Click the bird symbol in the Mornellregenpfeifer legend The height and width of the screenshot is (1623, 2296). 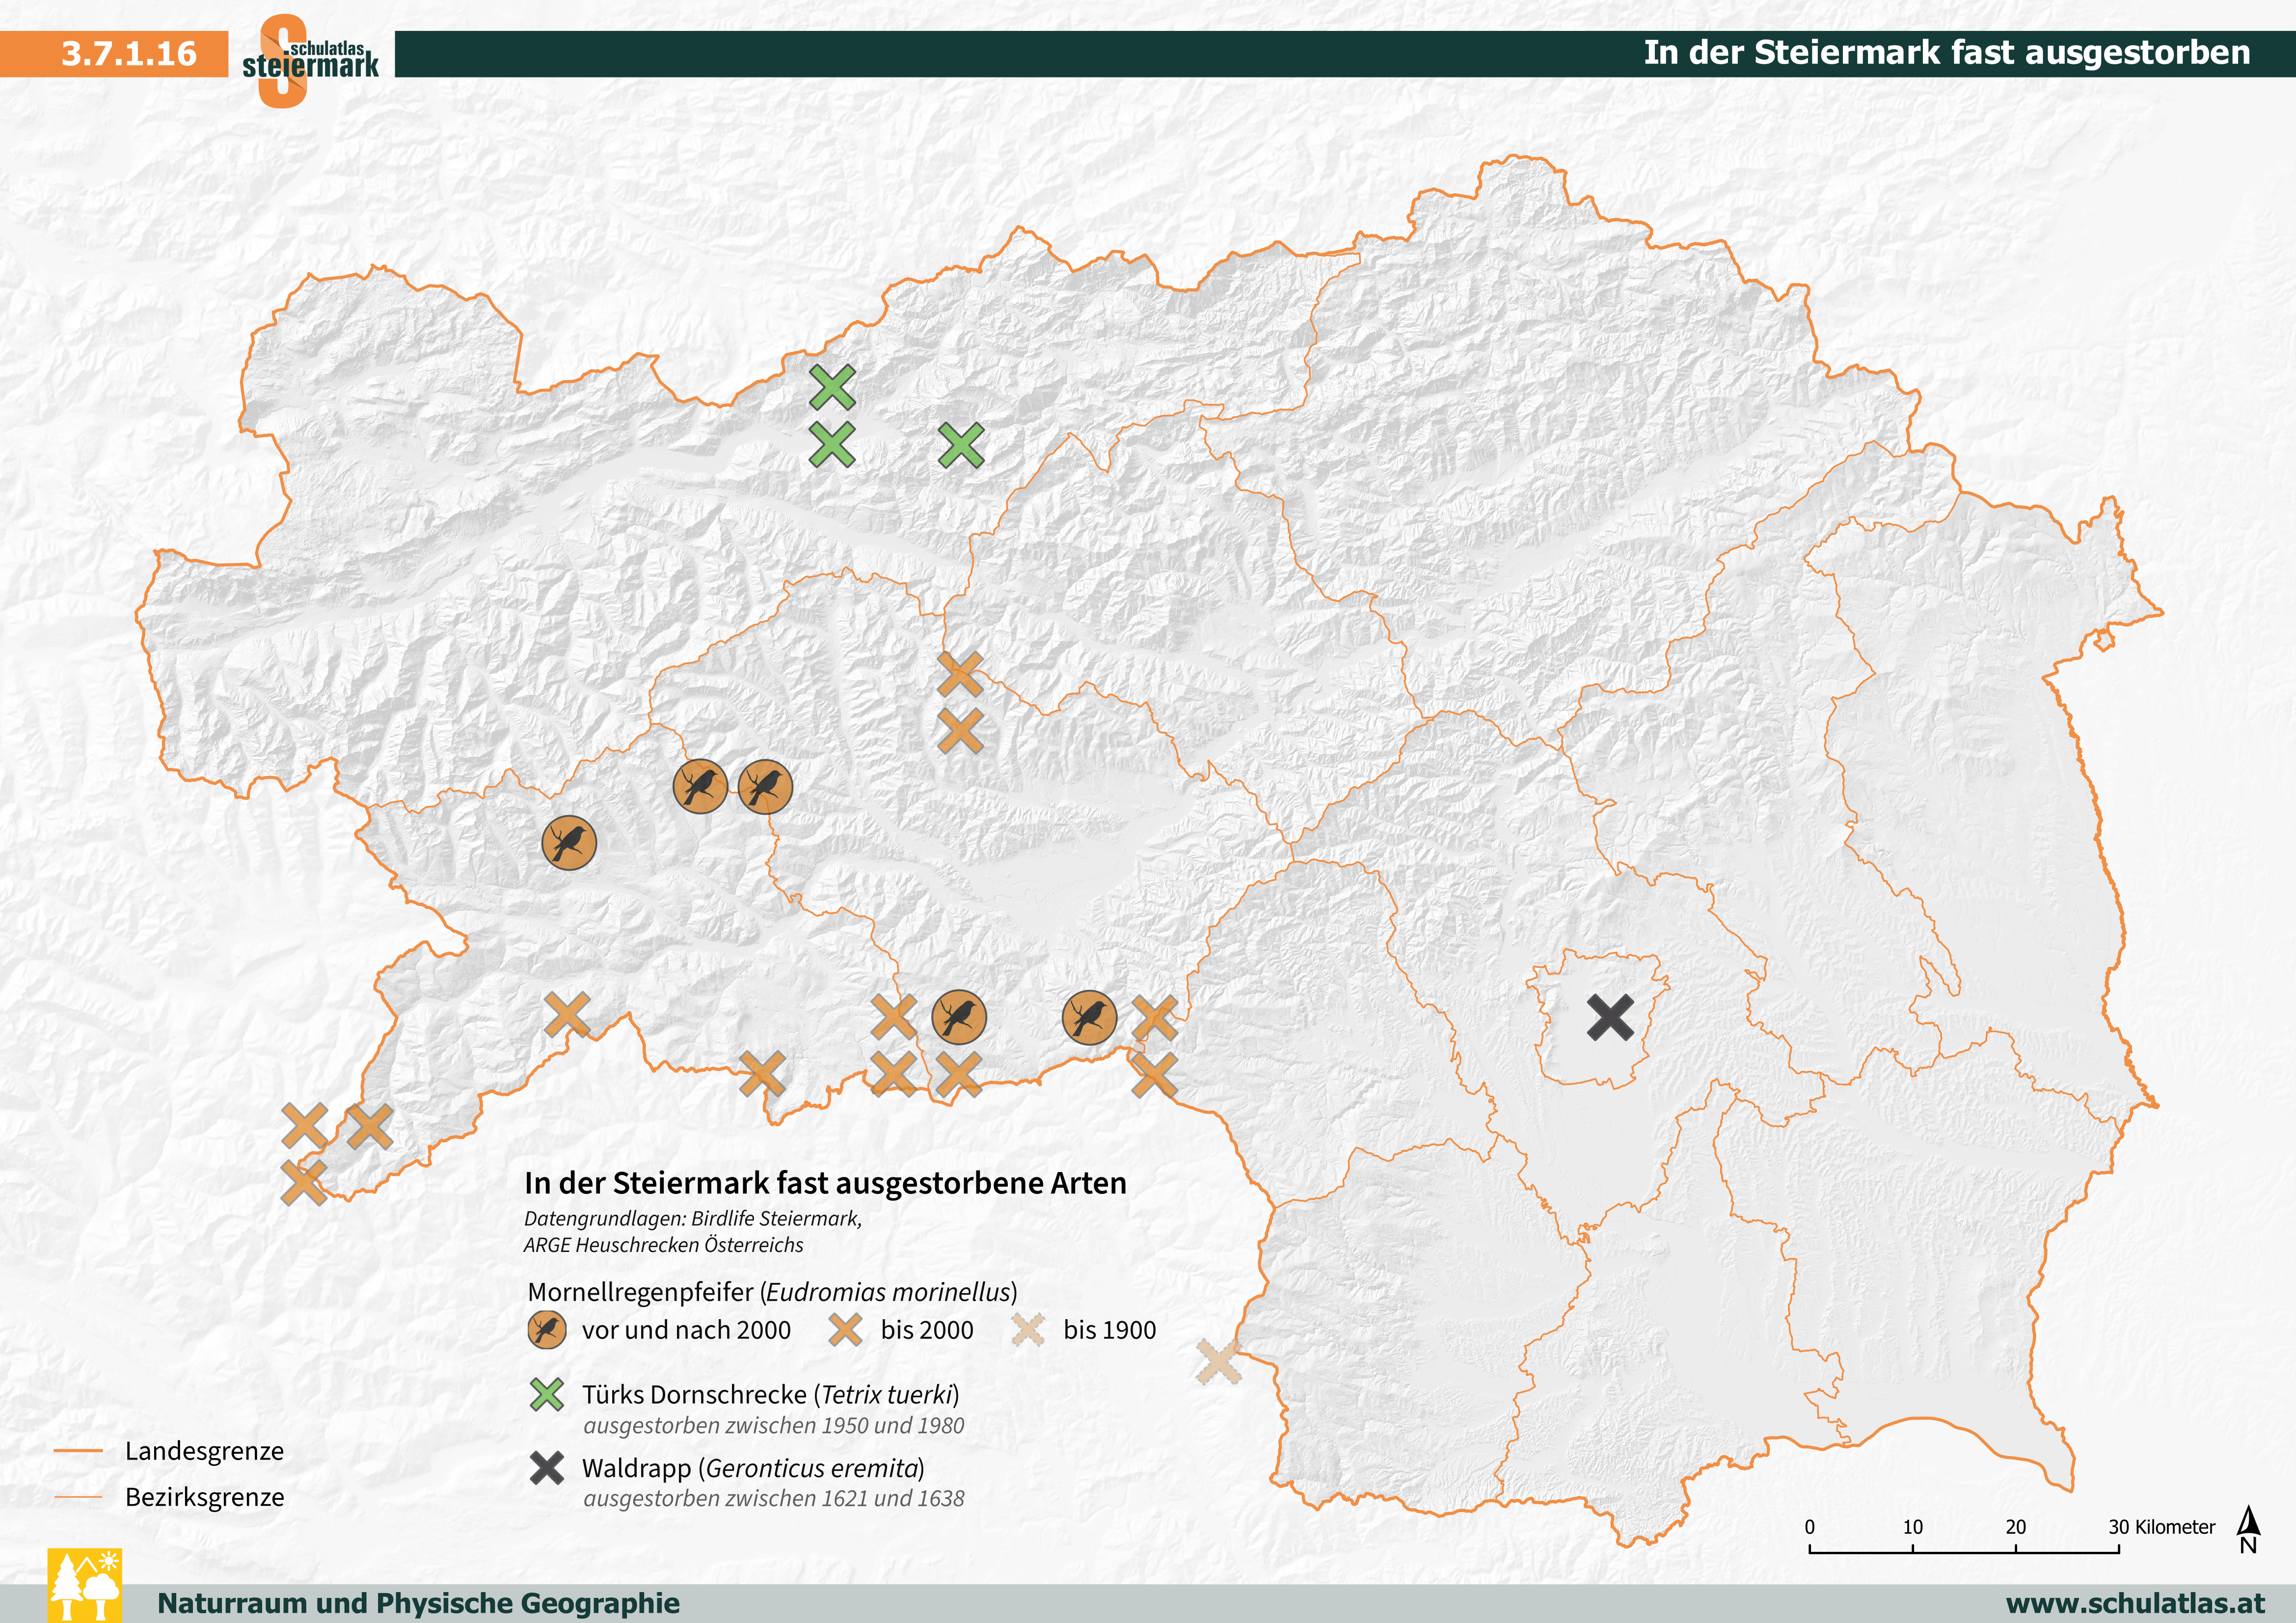(x=549, y=1330)
